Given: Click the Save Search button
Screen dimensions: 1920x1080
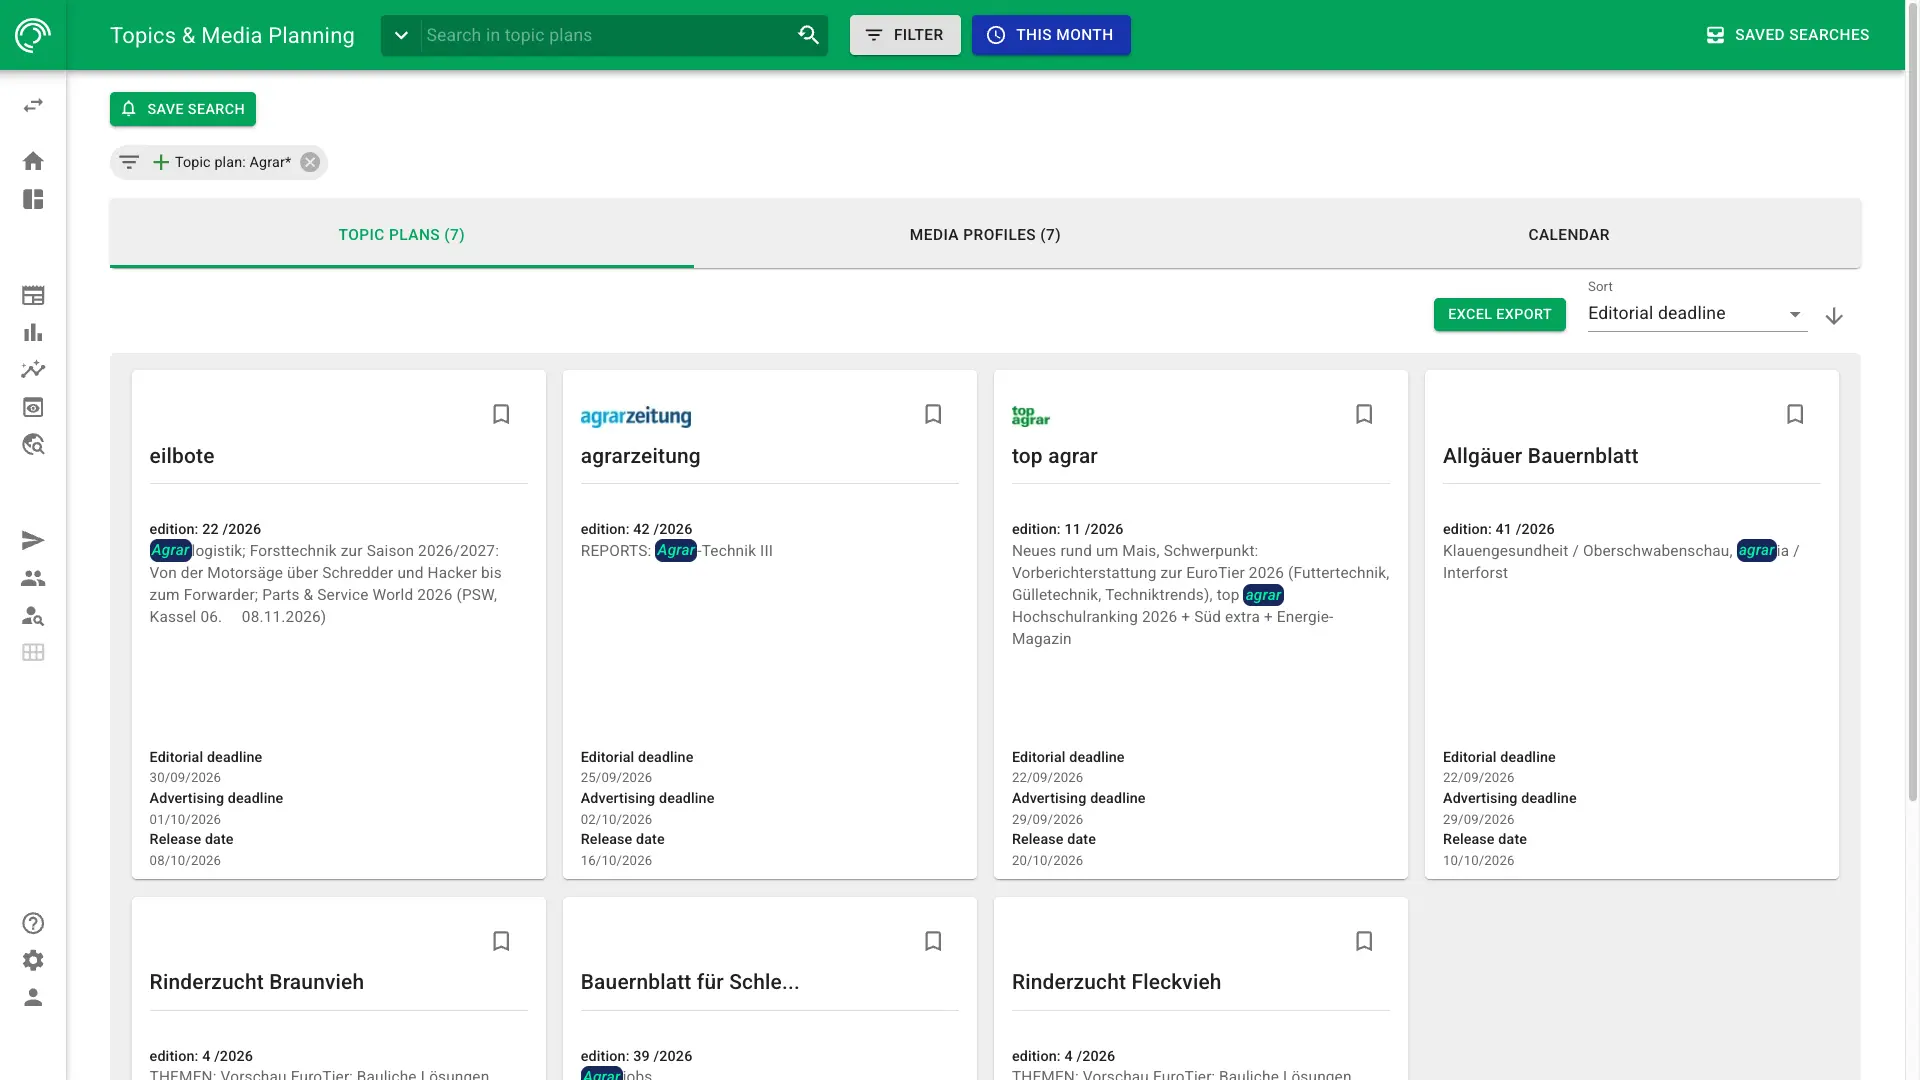Looking at the screenshot, I should click(183, 109).
